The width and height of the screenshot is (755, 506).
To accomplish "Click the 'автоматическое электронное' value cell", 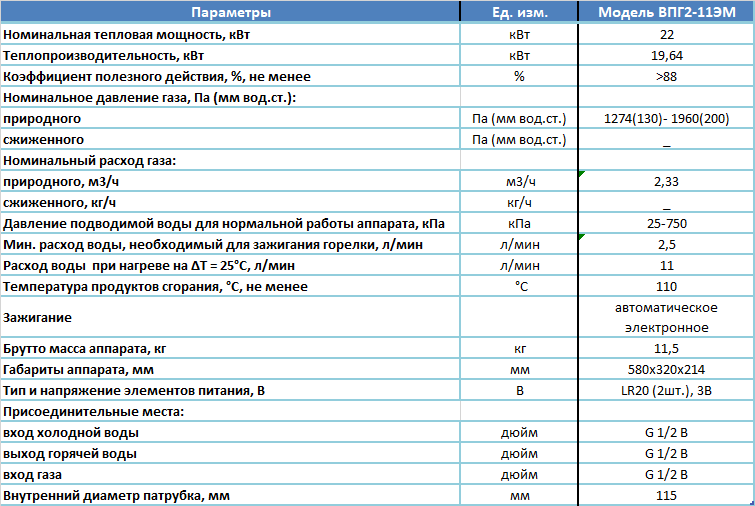I will pyautogui.click(x=666, y=318).
